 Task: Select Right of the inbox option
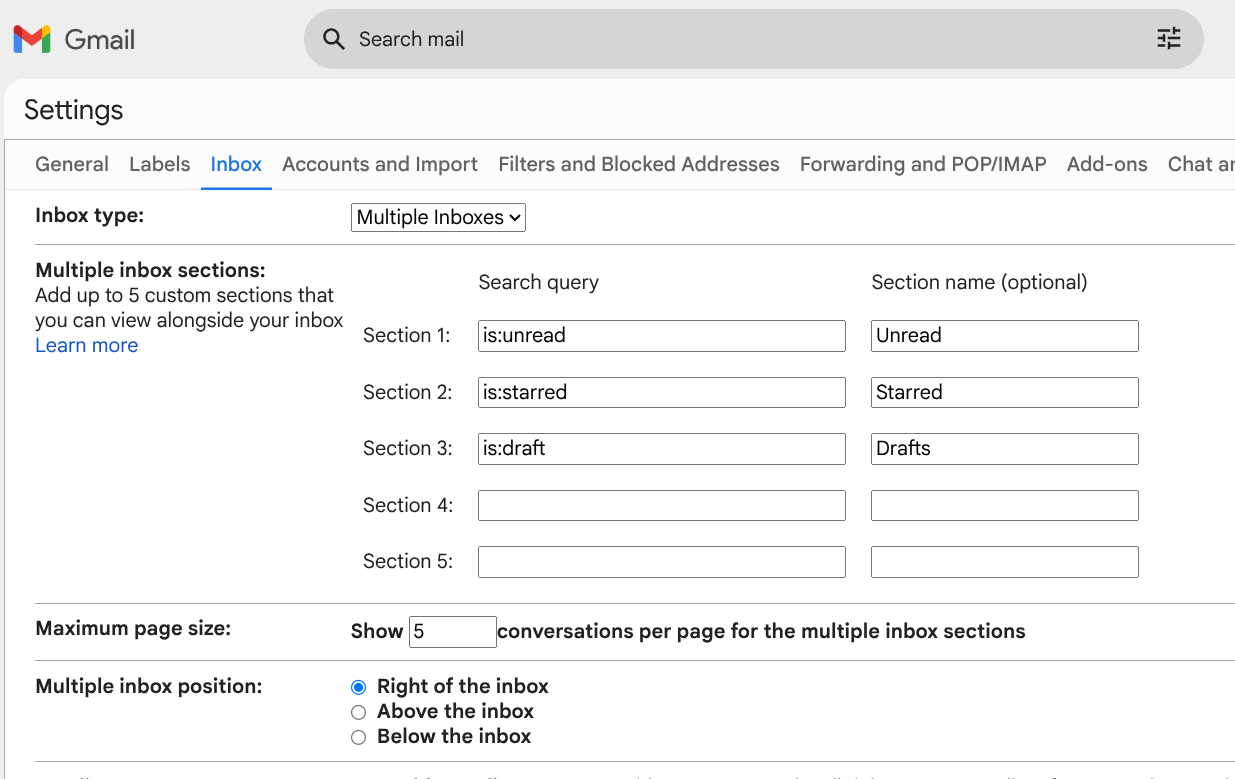click(359, 687)
